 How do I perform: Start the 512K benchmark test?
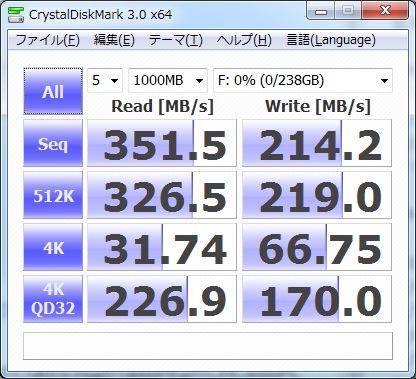(53, 195)
